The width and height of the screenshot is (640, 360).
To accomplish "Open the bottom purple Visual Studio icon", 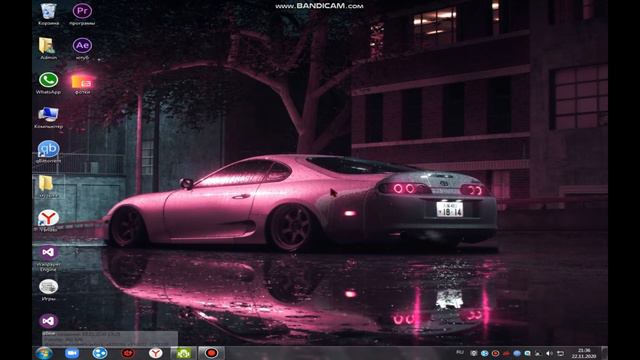I will 48,321.
